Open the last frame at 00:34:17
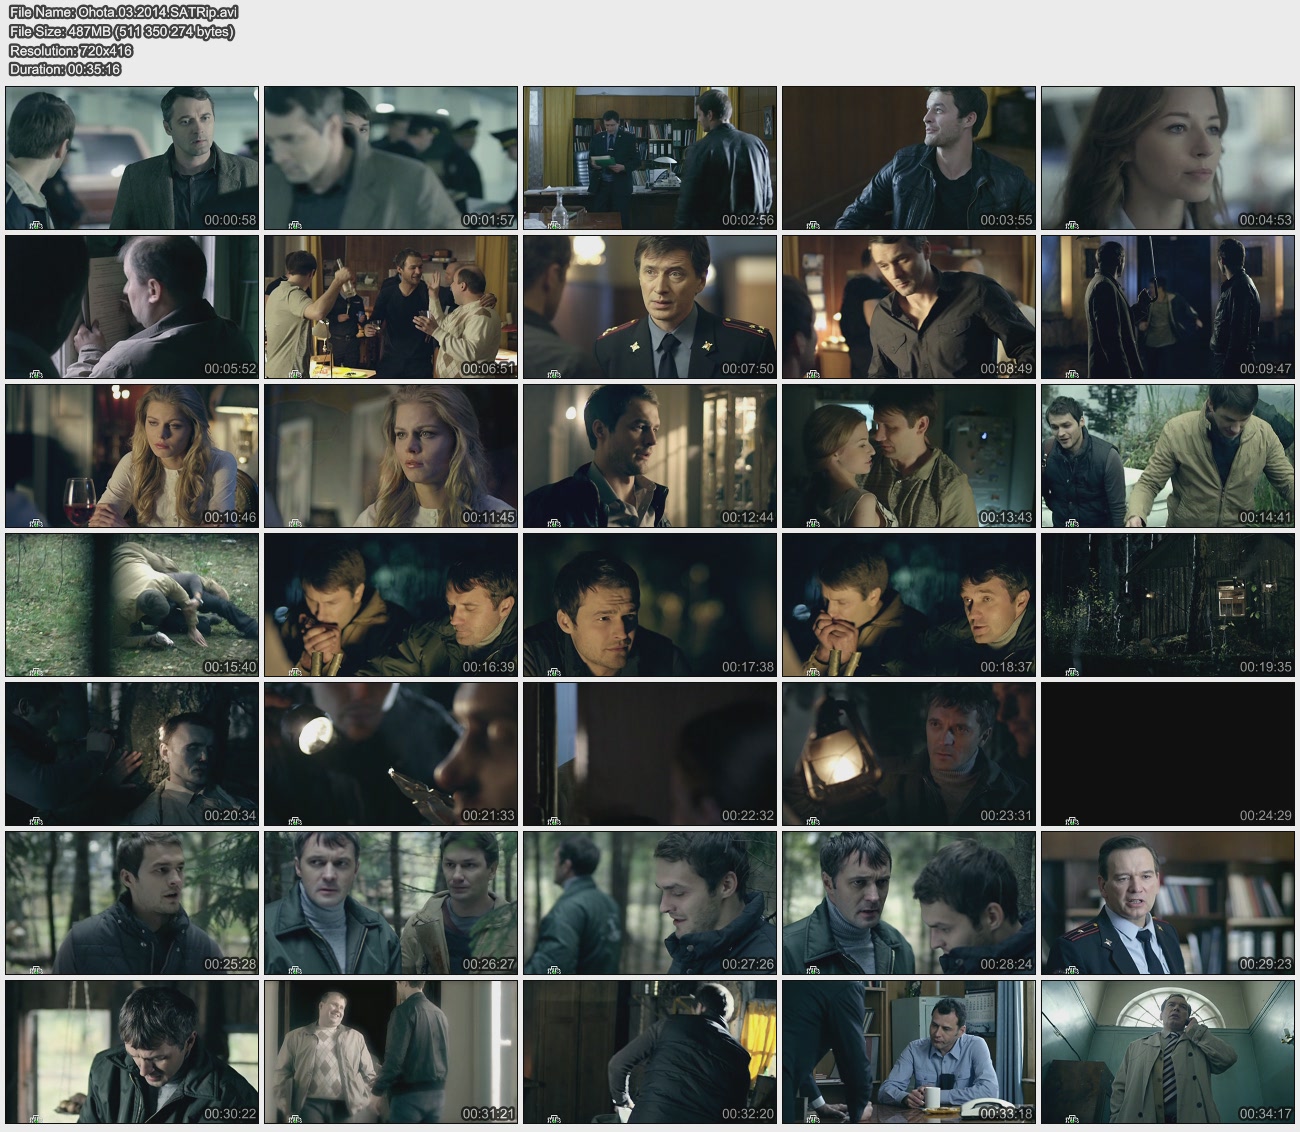1300x1132 pixels. tap(1167, 1052)
